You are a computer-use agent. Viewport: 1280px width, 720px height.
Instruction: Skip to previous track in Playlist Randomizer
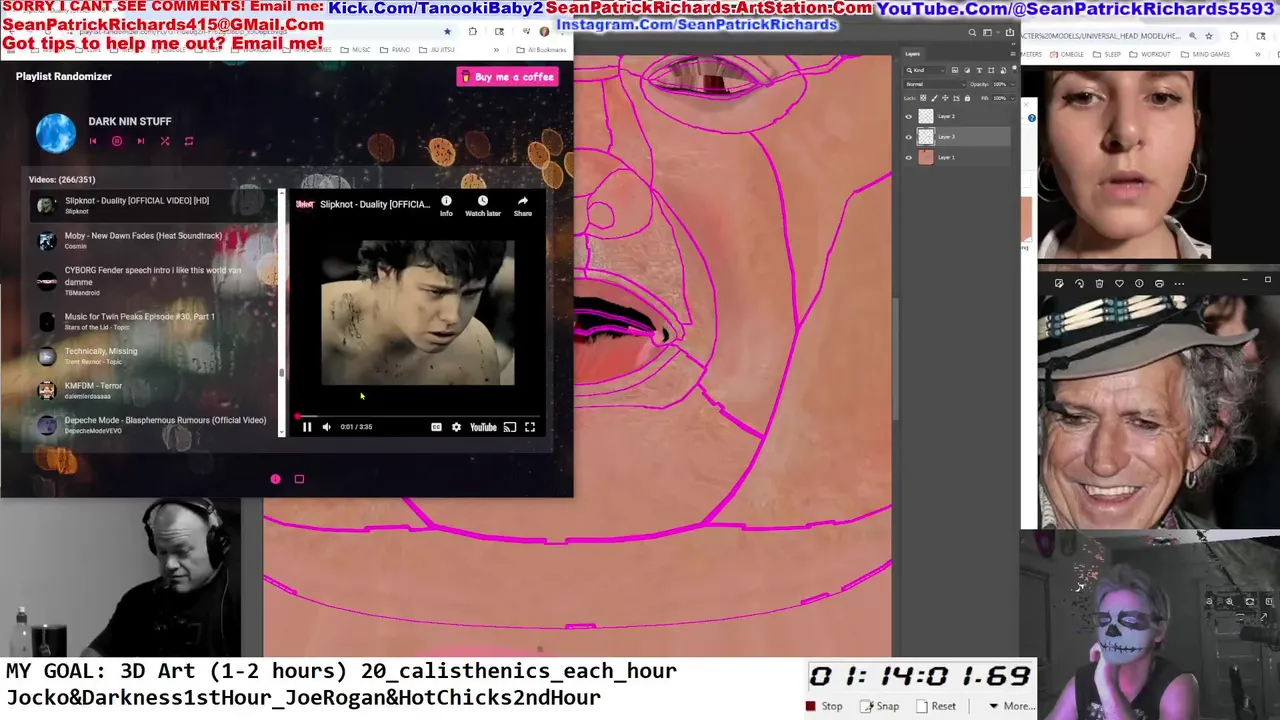[93, 141]
